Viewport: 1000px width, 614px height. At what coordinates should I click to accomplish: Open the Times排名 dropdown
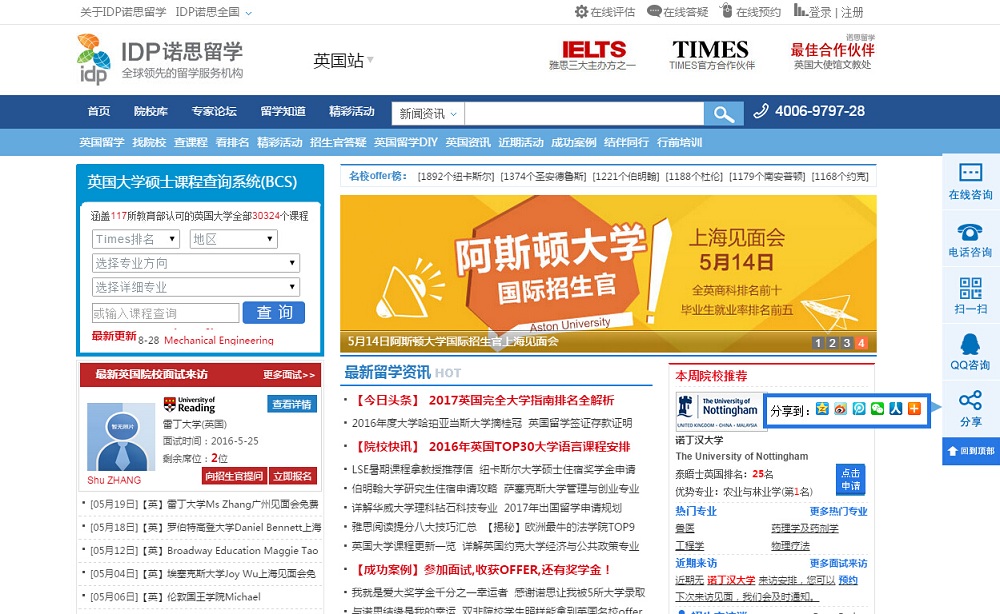tap(136, 239)
